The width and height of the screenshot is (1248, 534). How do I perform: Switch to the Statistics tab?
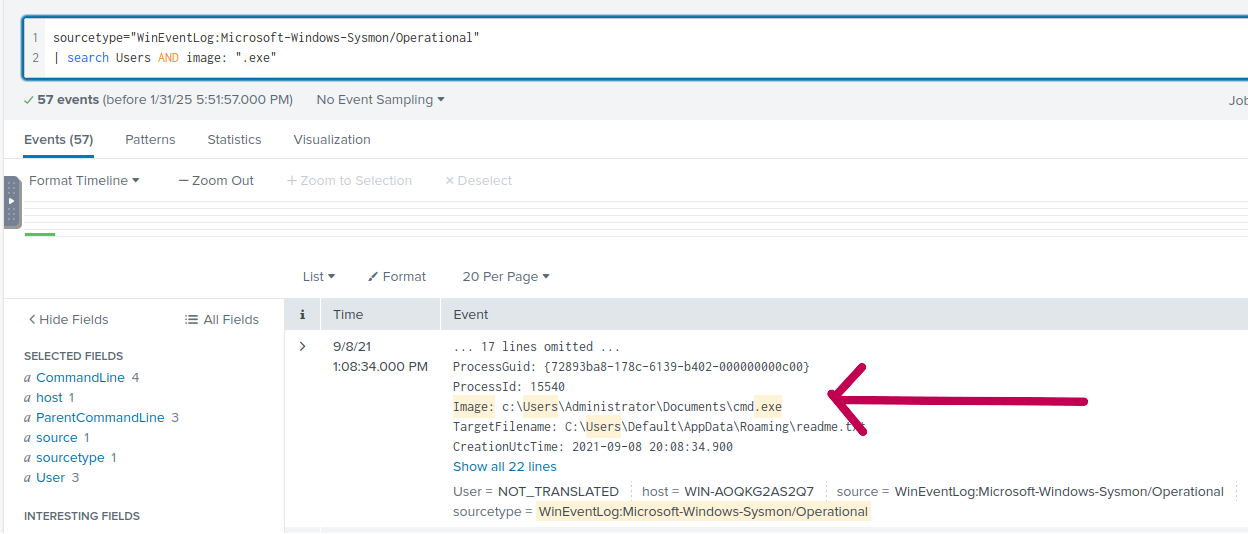[x=234, y=140]
